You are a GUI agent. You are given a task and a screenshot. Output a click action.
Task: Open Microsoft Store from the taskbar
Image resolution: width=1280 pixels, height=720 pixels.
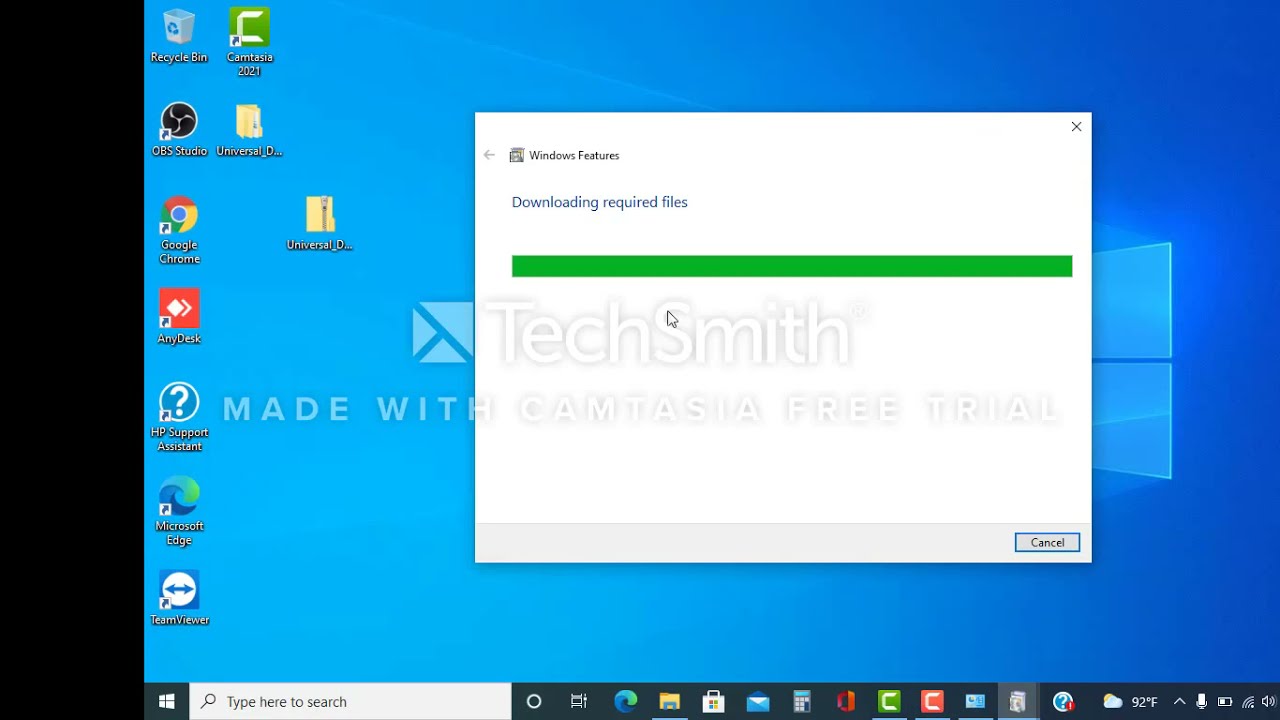coord(713,701)
